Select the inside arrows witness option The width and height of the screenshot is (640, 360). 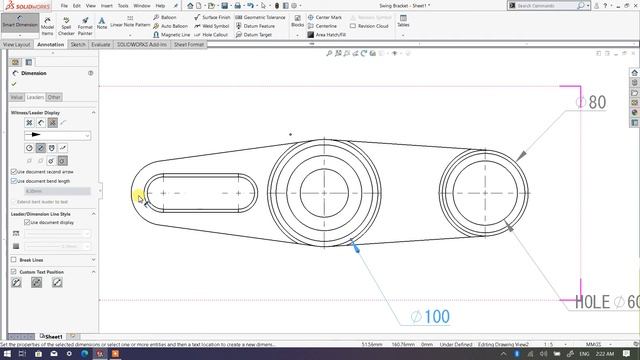(41, 122)
